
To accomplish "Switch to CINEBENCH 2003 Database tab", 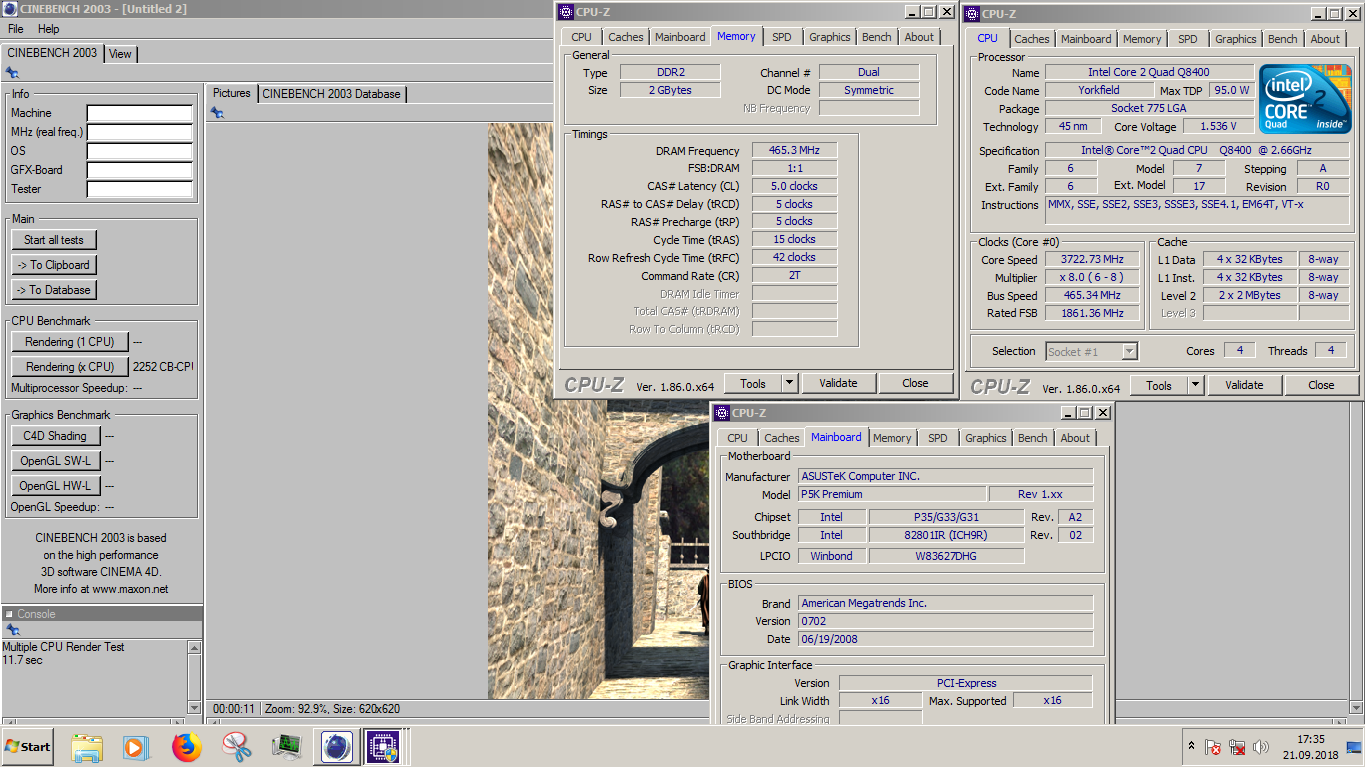I will (x=331, y=94).
